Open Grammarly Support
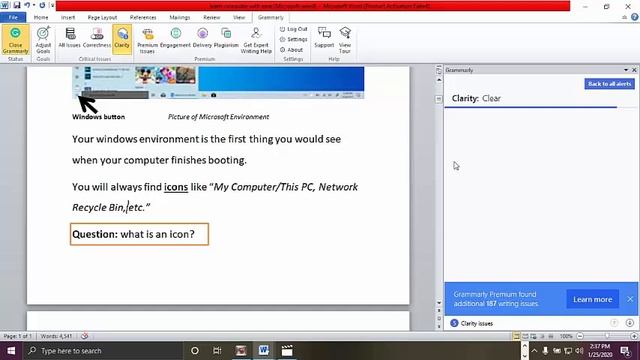The image size is (640, 360). 324,38
